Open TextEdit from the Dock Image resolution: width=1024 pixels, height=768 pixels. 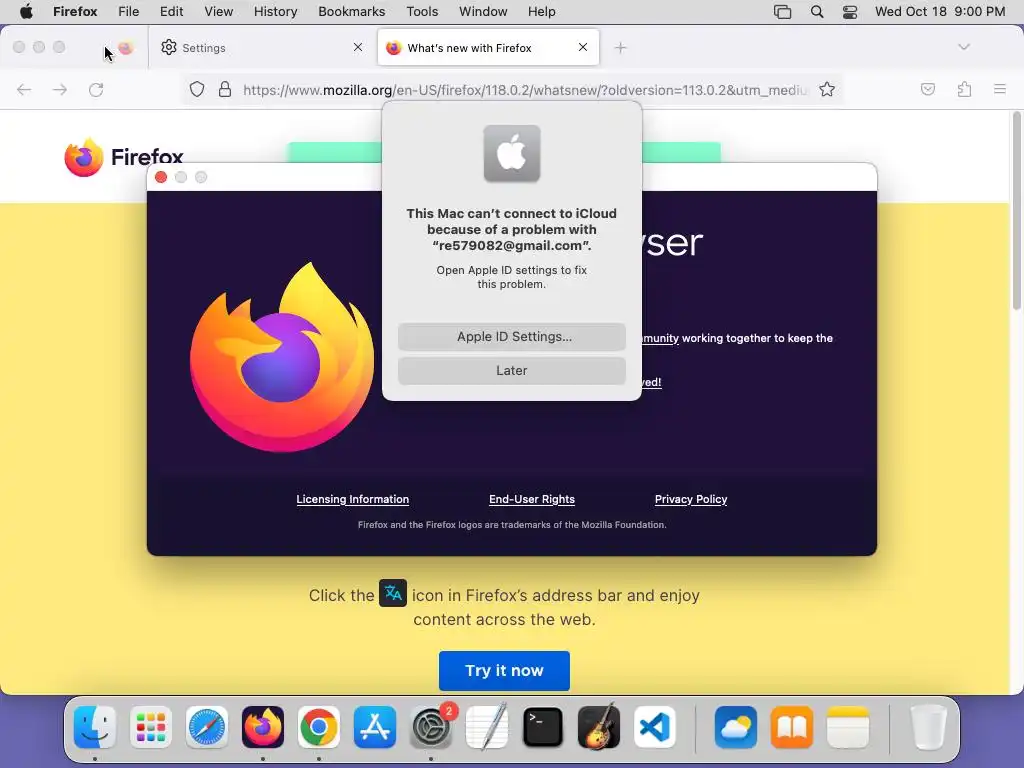click(487, 727)
